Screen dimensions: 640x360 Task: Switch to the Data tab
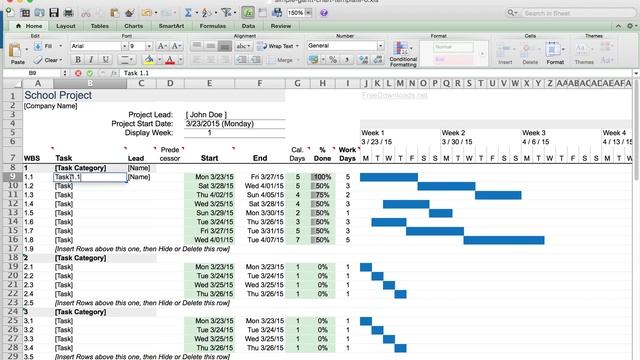click(x=248, y=26)
